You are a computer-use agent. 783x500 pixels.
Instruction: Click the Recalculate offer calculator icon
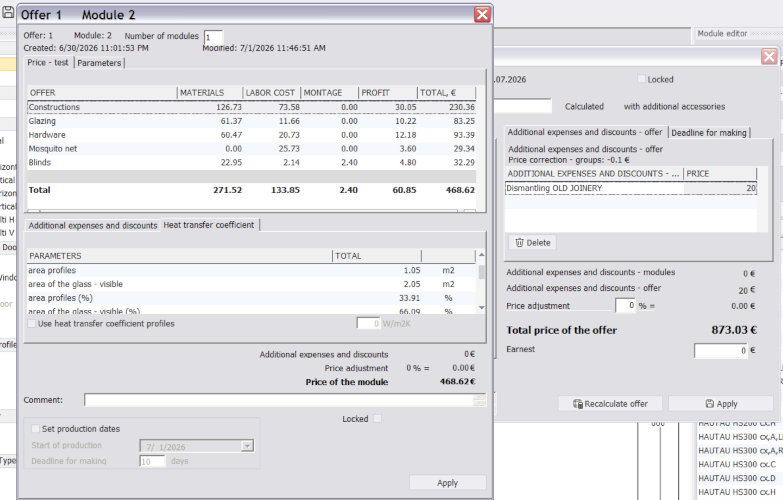(x=577, y=404)
